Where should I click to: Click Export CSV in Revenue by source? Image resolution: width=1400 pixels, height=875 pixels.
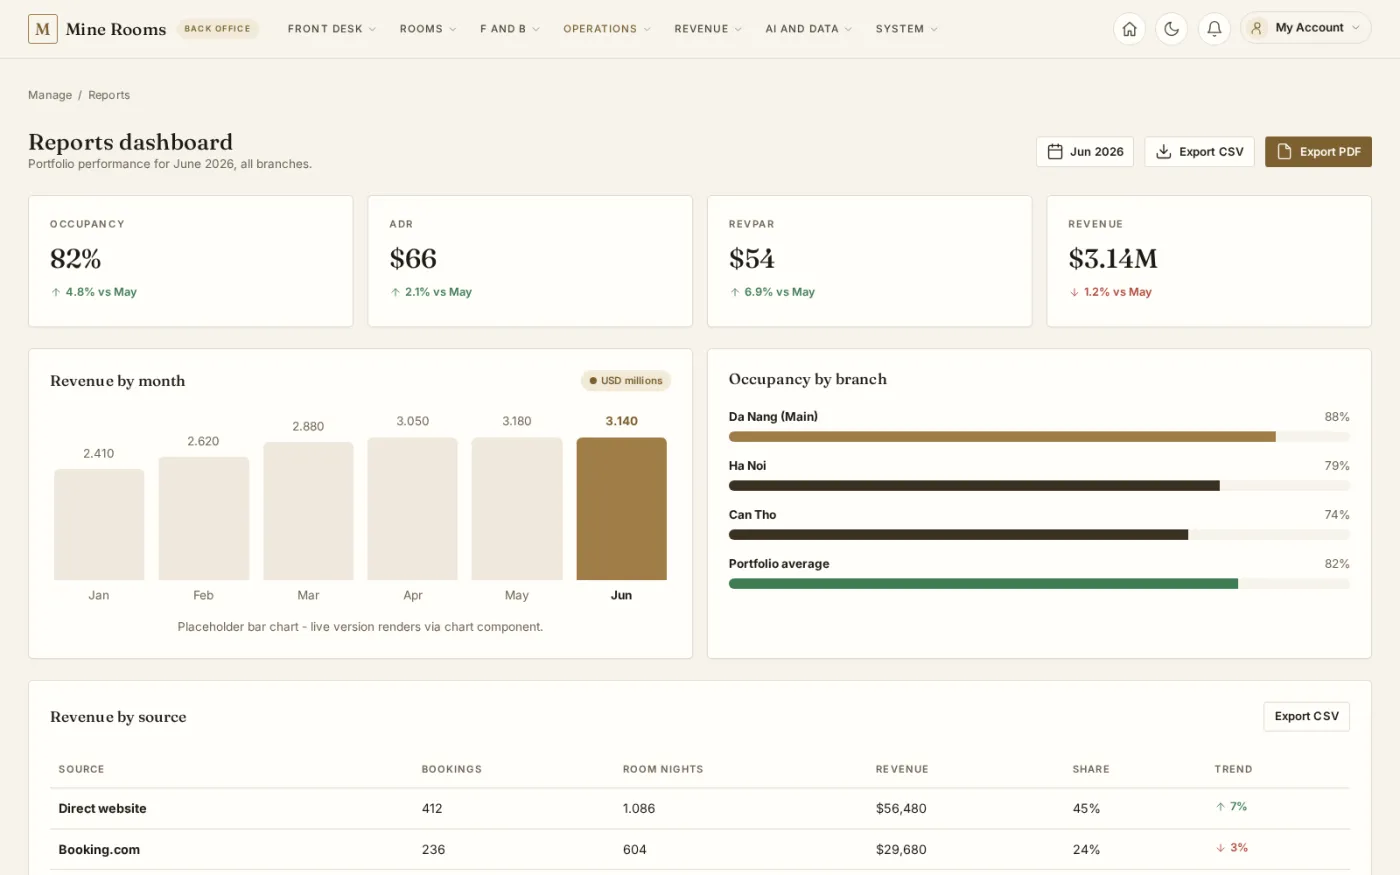[1306, 716]
